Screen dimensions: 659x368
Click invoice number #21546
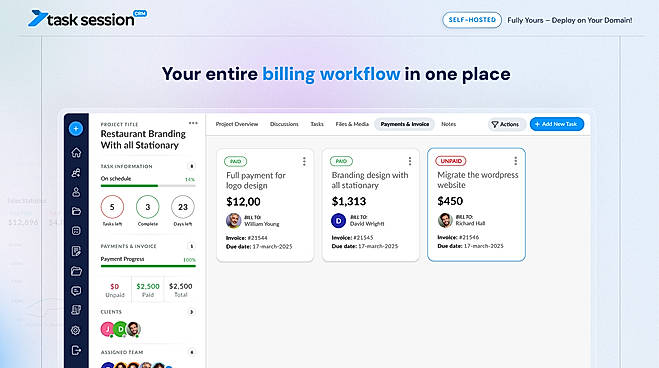pyautogui.click(x=469, y=237)
